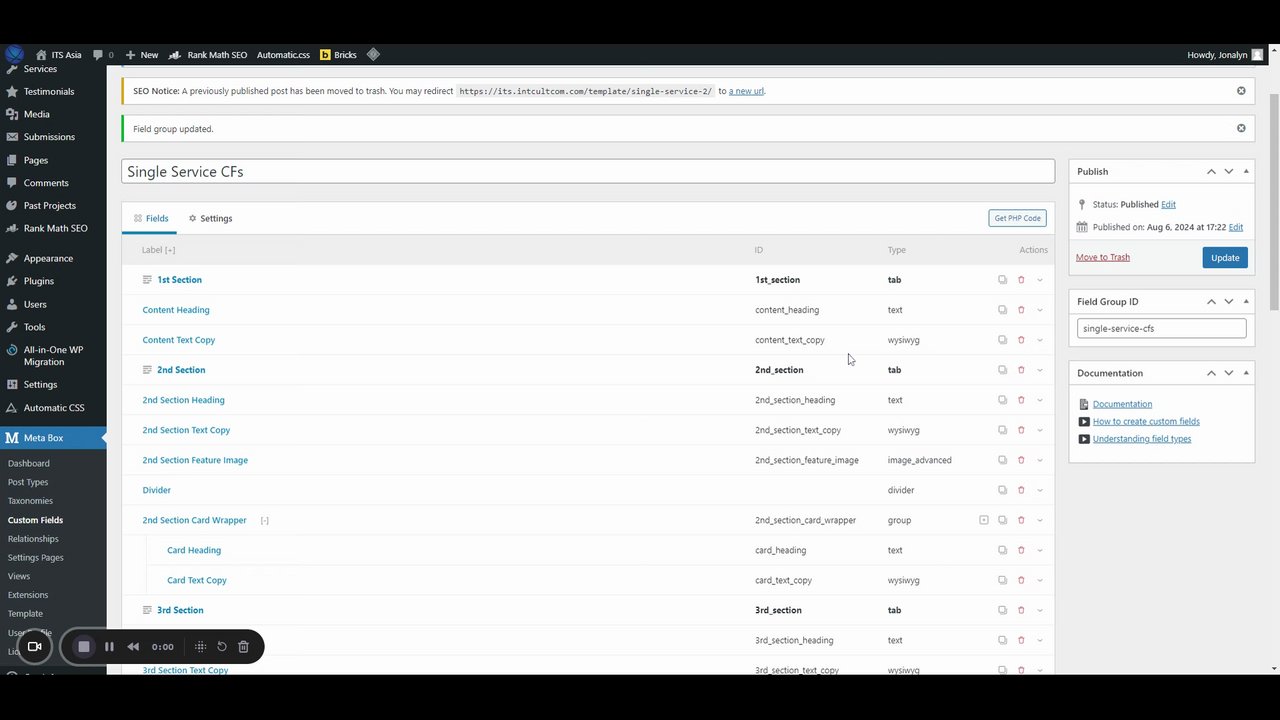Discard recording with trash icon
This screenshot has width=1280, height=720.
[x=243, y=647]
